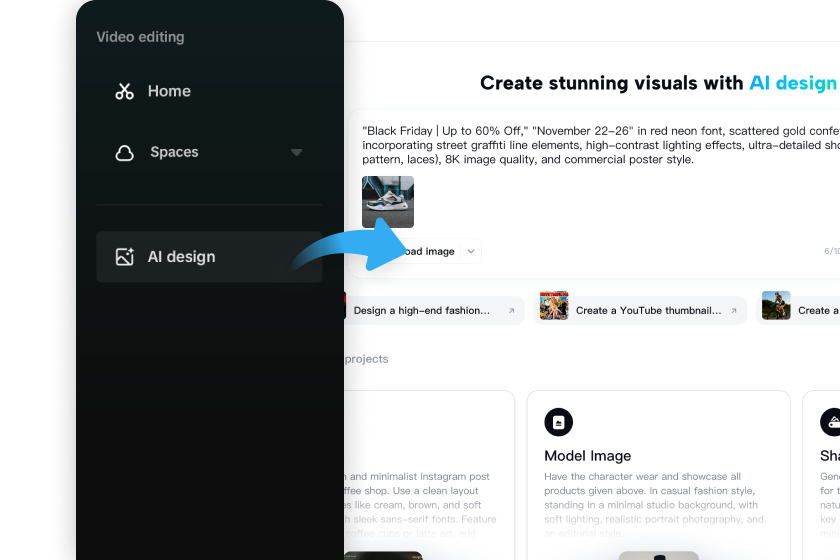Click the cyclist thumbnail on the third suggestion
The image size is (840, 560).
tap(776, 306)
